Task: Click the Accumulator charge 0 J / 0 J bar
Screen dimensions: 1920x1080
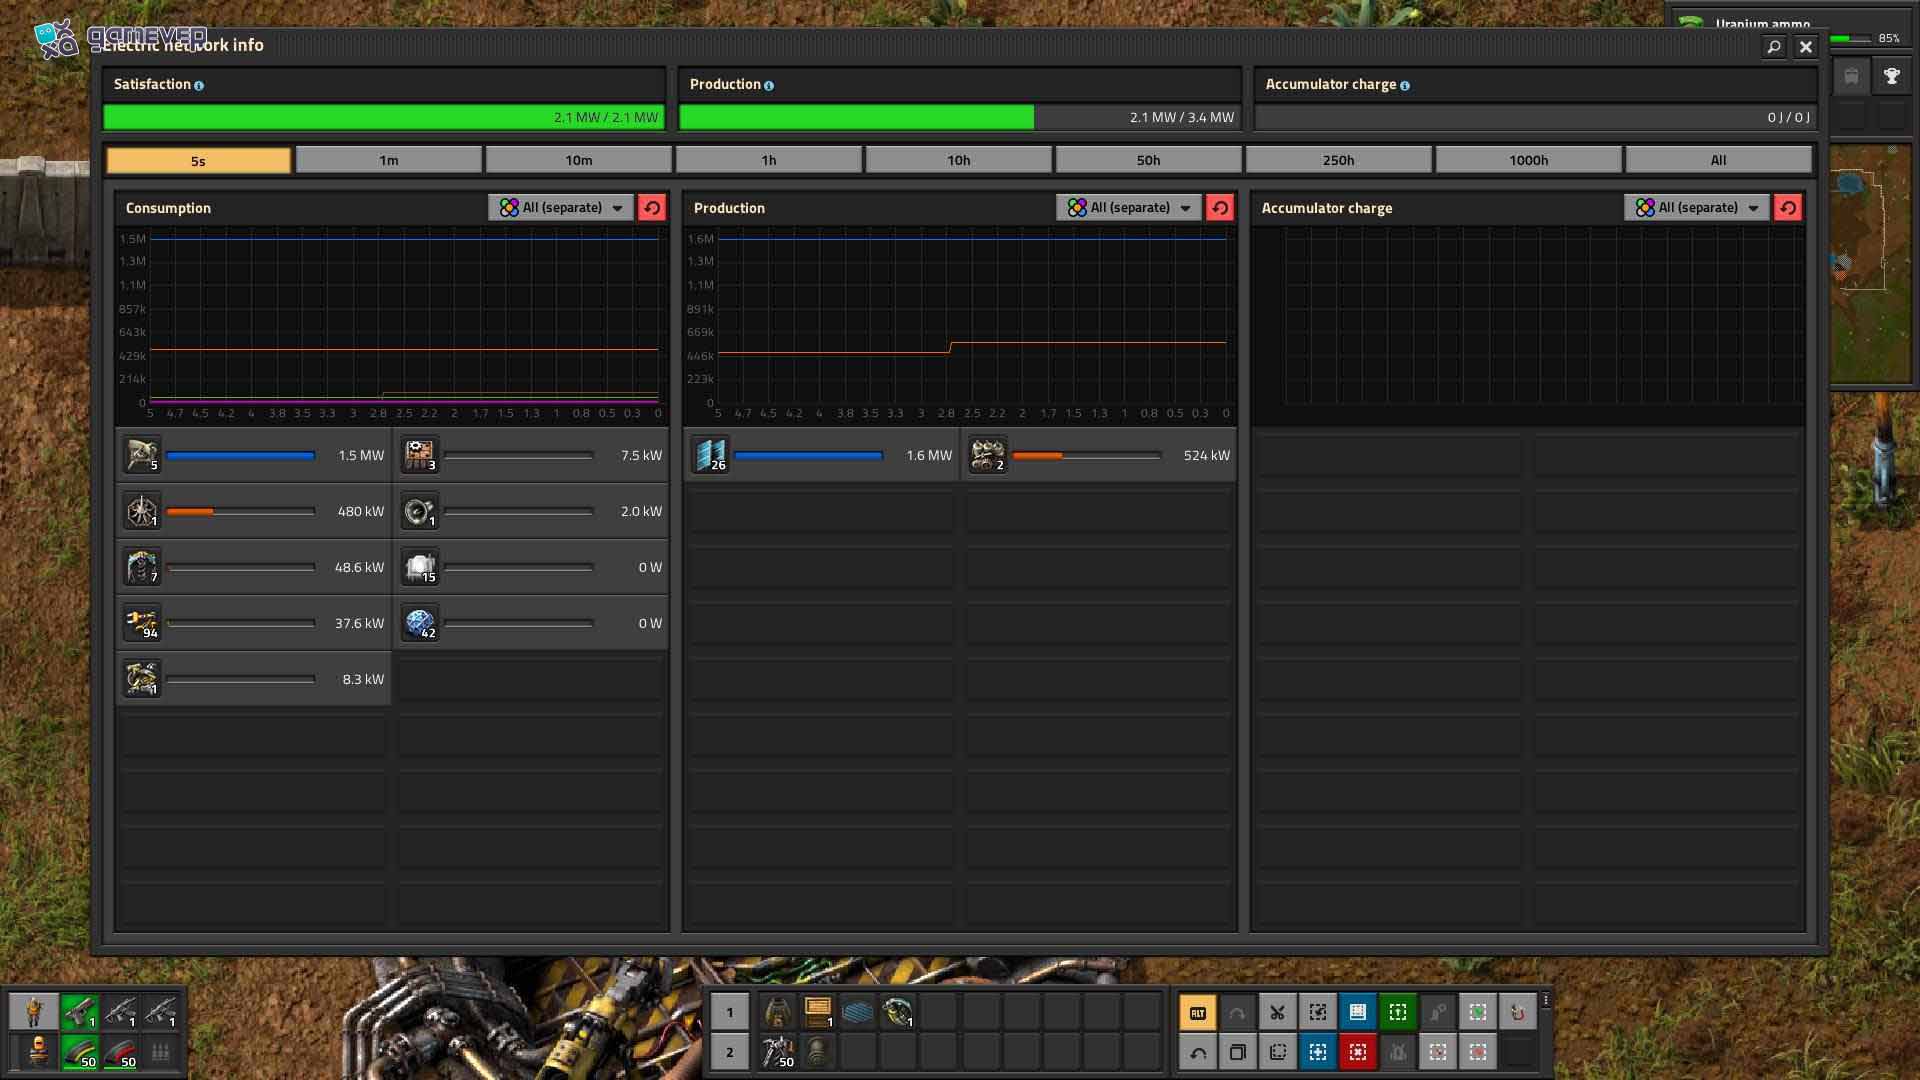Action: point(1534,117)
